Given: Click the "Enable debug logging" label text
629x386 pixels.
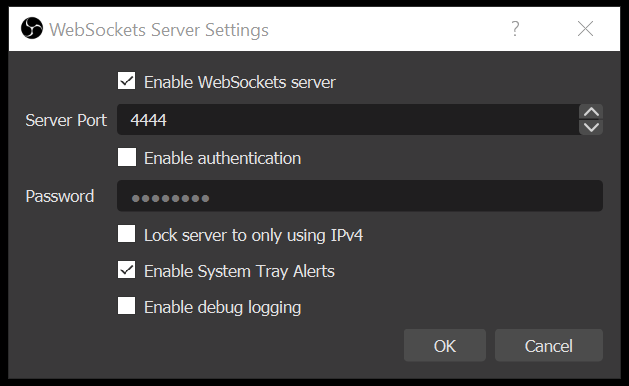Looking at the screenshot, I should pos(222,308).
